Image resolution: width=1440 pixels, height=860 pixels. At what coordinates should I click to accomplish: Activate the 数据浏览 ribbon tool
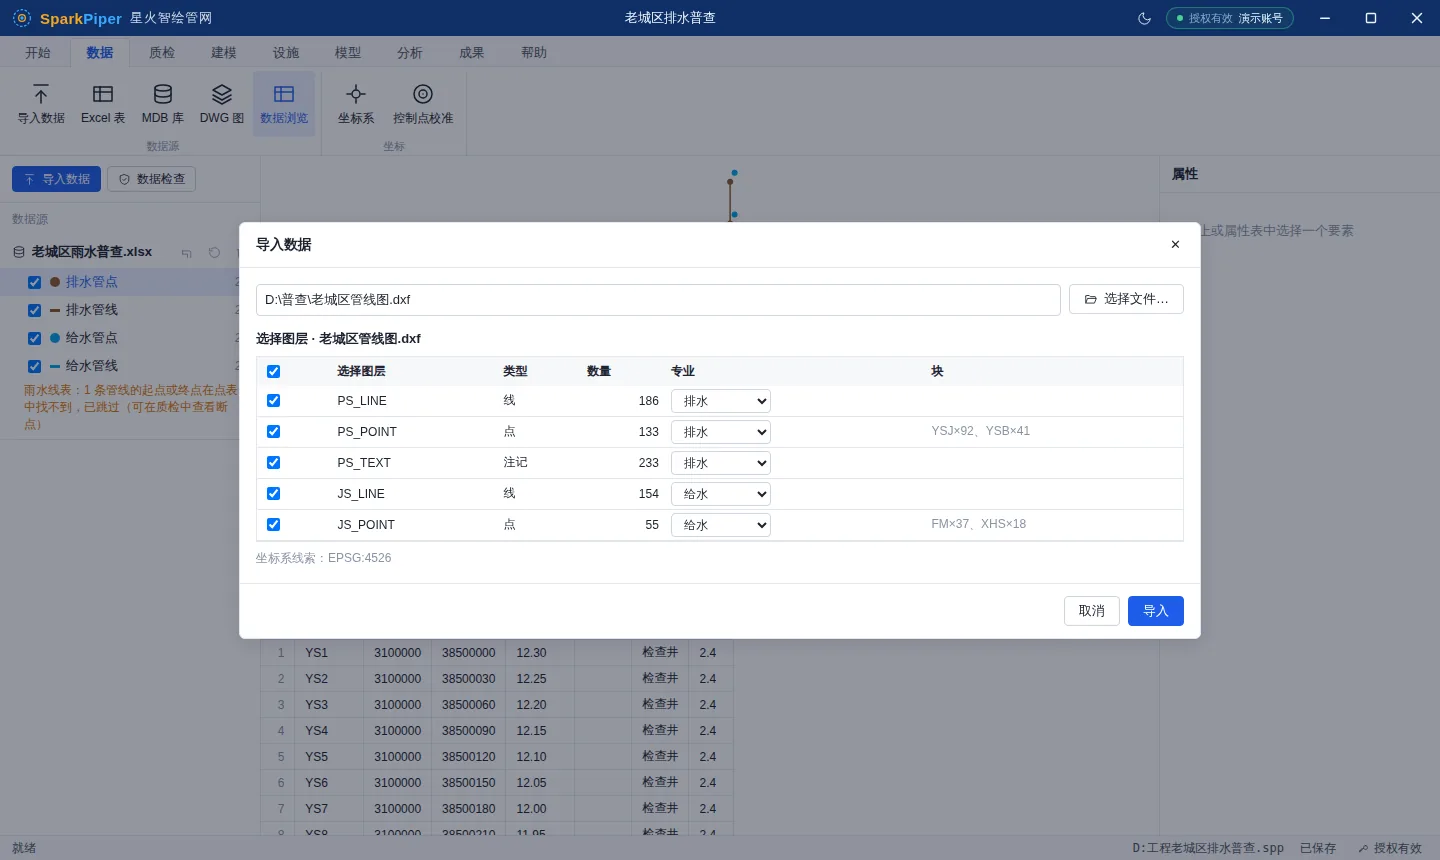click(284, 104)
